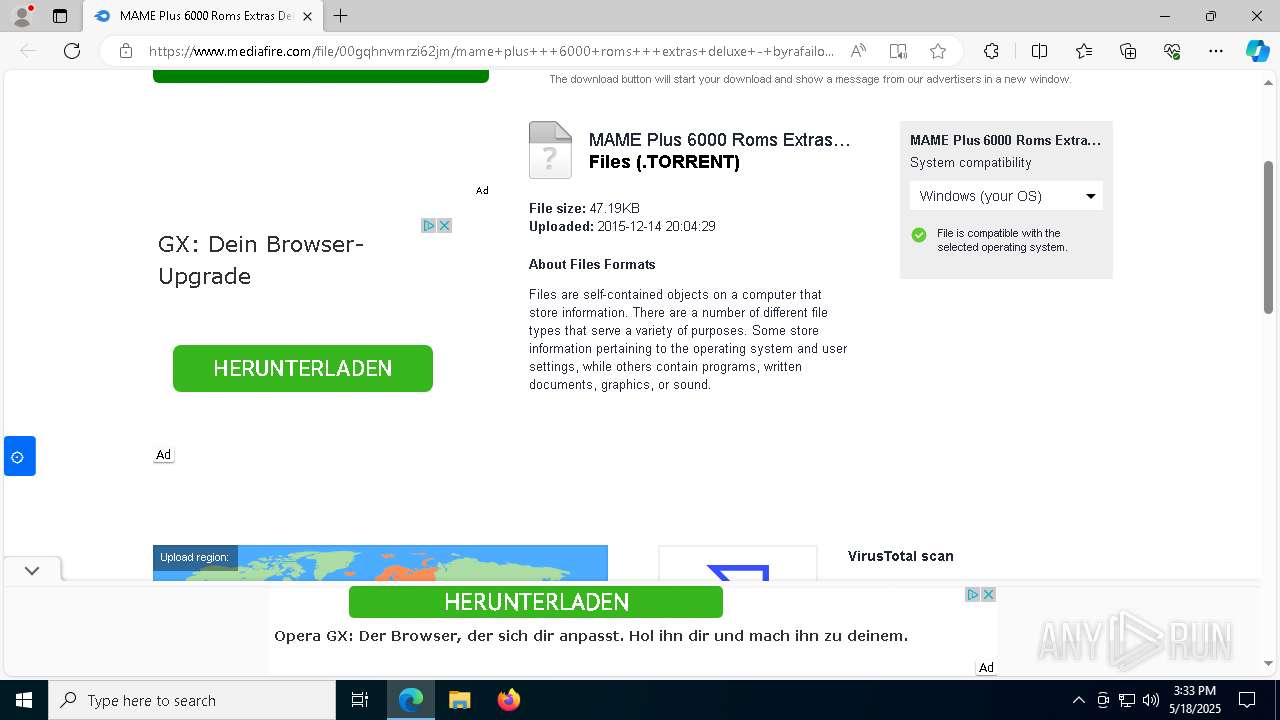Click the mediafire URL address bar
Screen dimensions: 1280x720
point(490,51)
